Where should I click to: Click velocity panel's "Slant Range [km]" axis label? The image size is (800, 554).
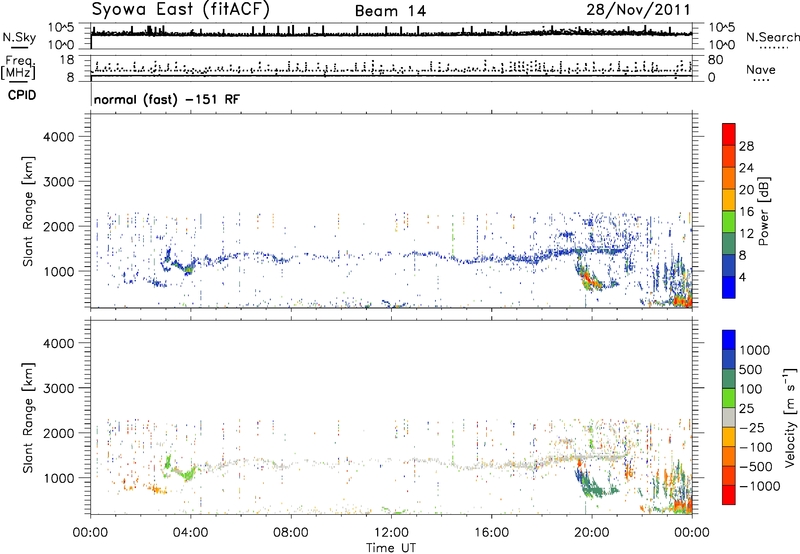(28, 418)
